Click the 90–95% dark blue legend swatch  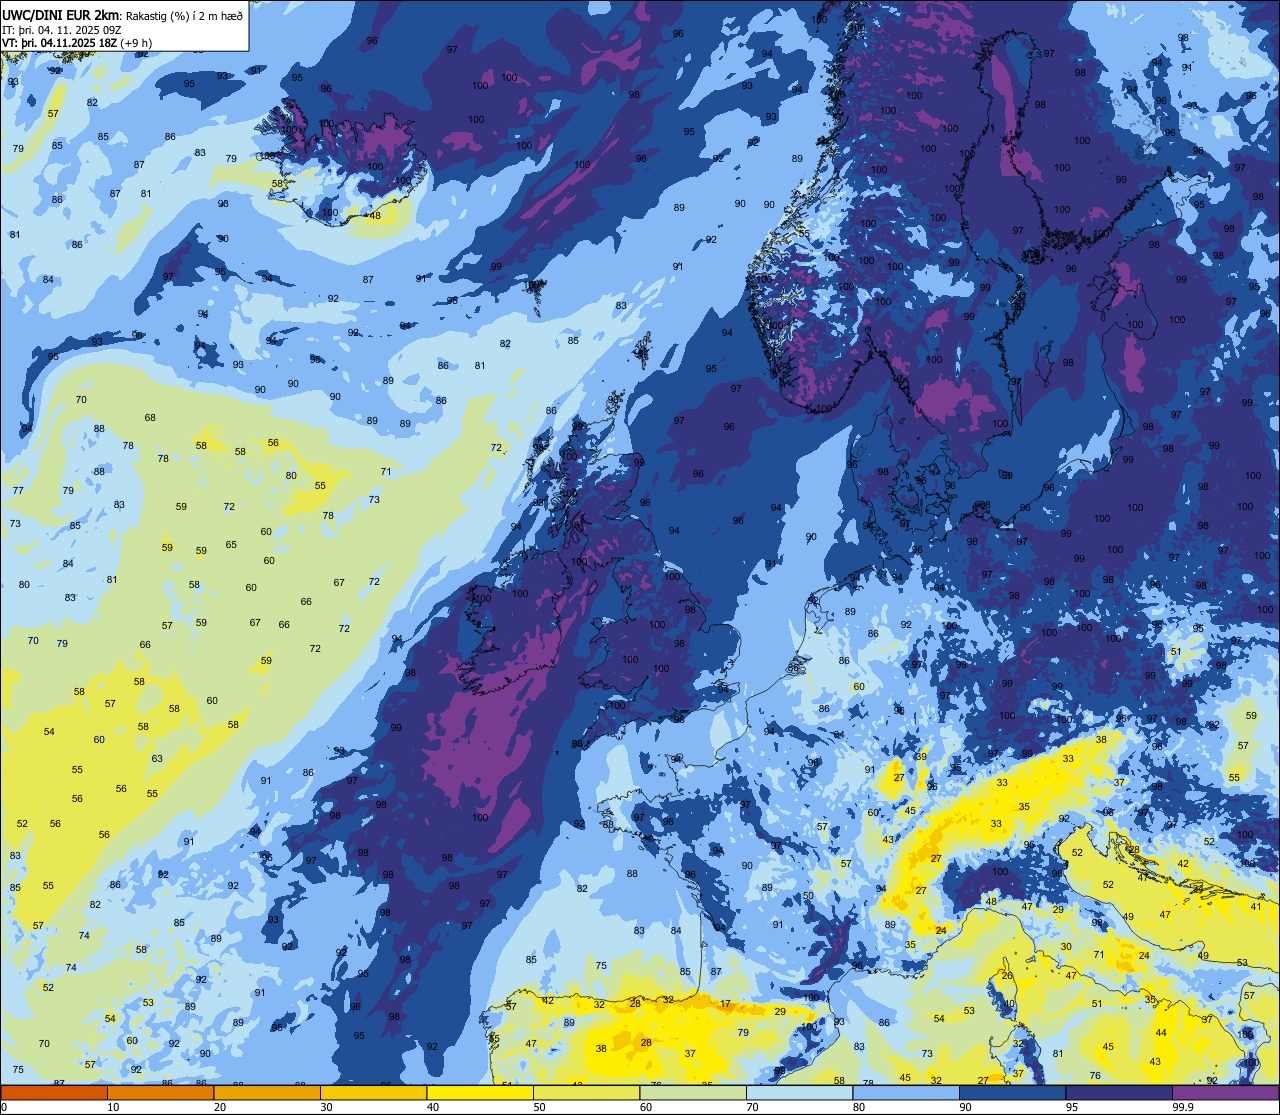(1012, 1092)
